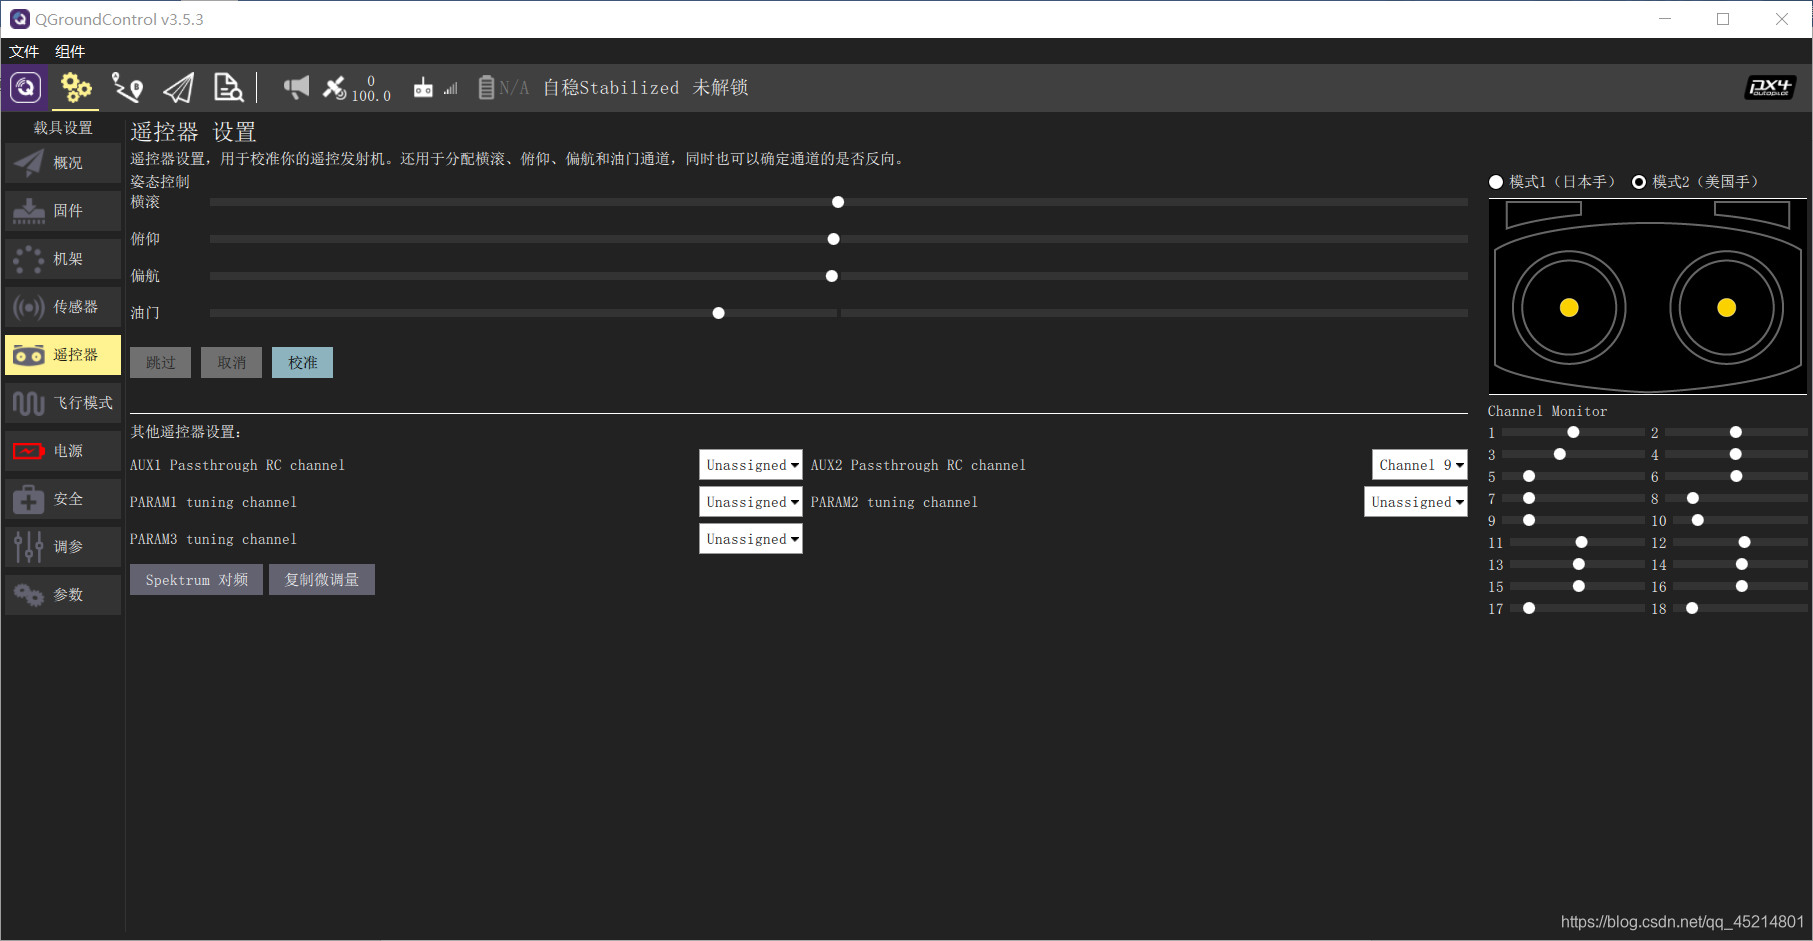This screenshot has height=941, width=1813.
Task: Open PARAM1 tuning channel dropdown
Action: [751, 502]
